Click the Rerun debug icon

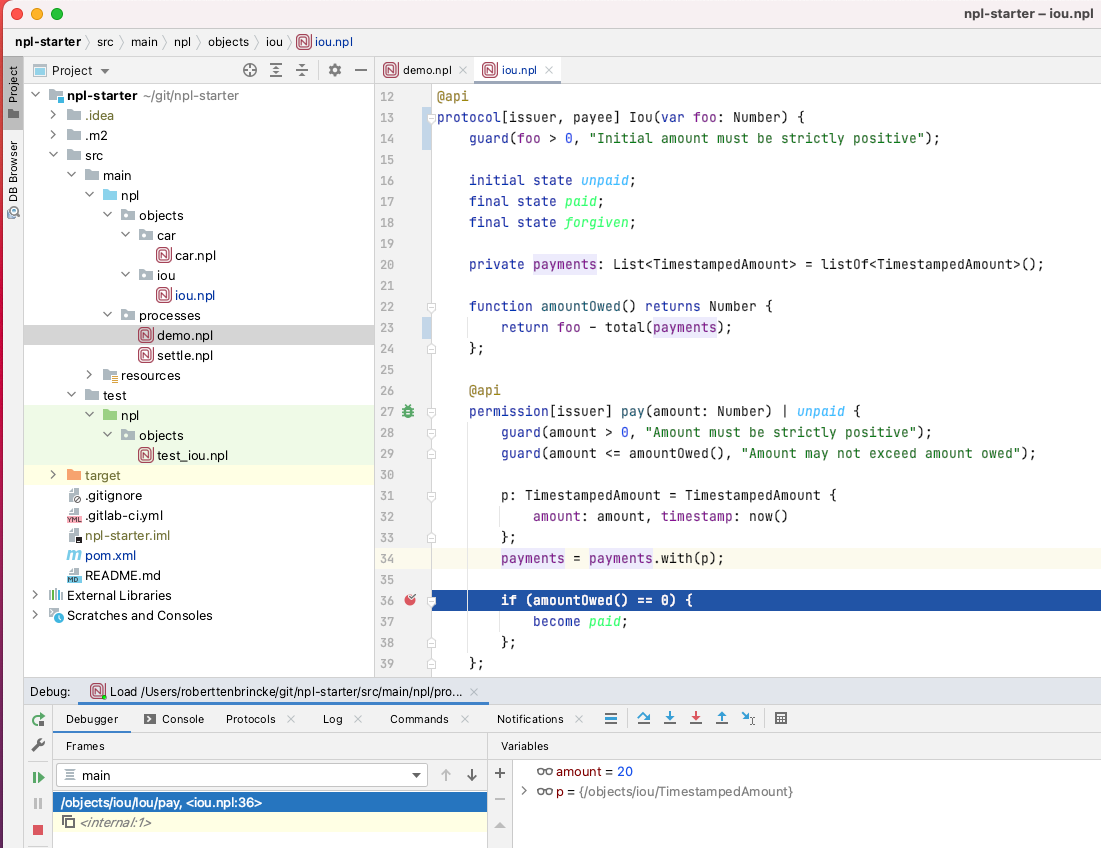click(x=38, y=719)
